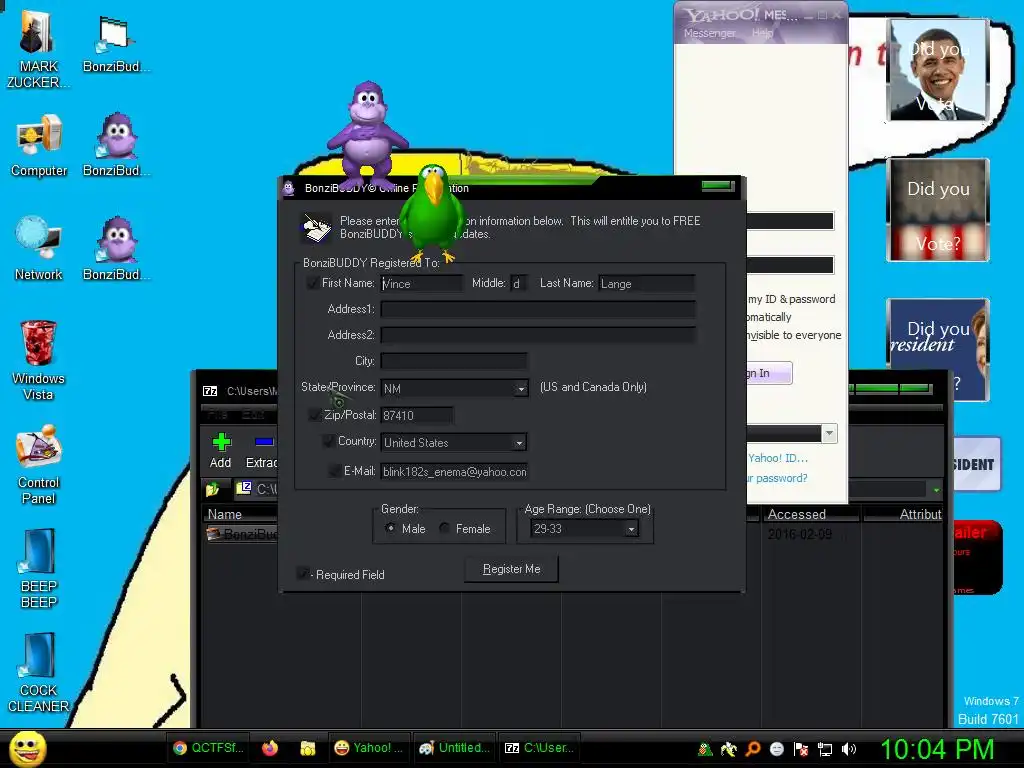This screenshot has width=1024, height=768.
Task: Open the Network desktop icon
Action: pyautogui.click(x=39, y=248)
